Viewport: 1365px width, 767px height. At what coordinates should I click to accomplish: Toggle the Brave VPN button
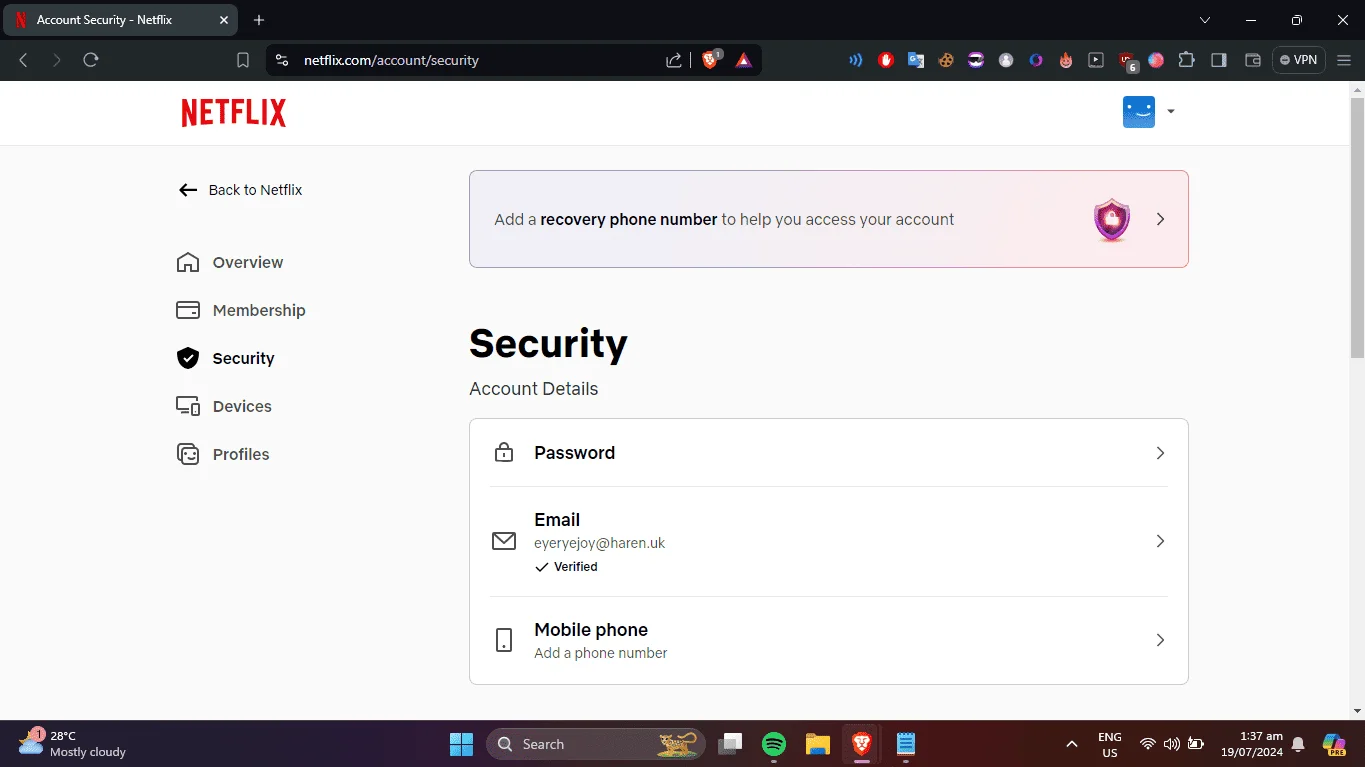(x=1298, y=60)
